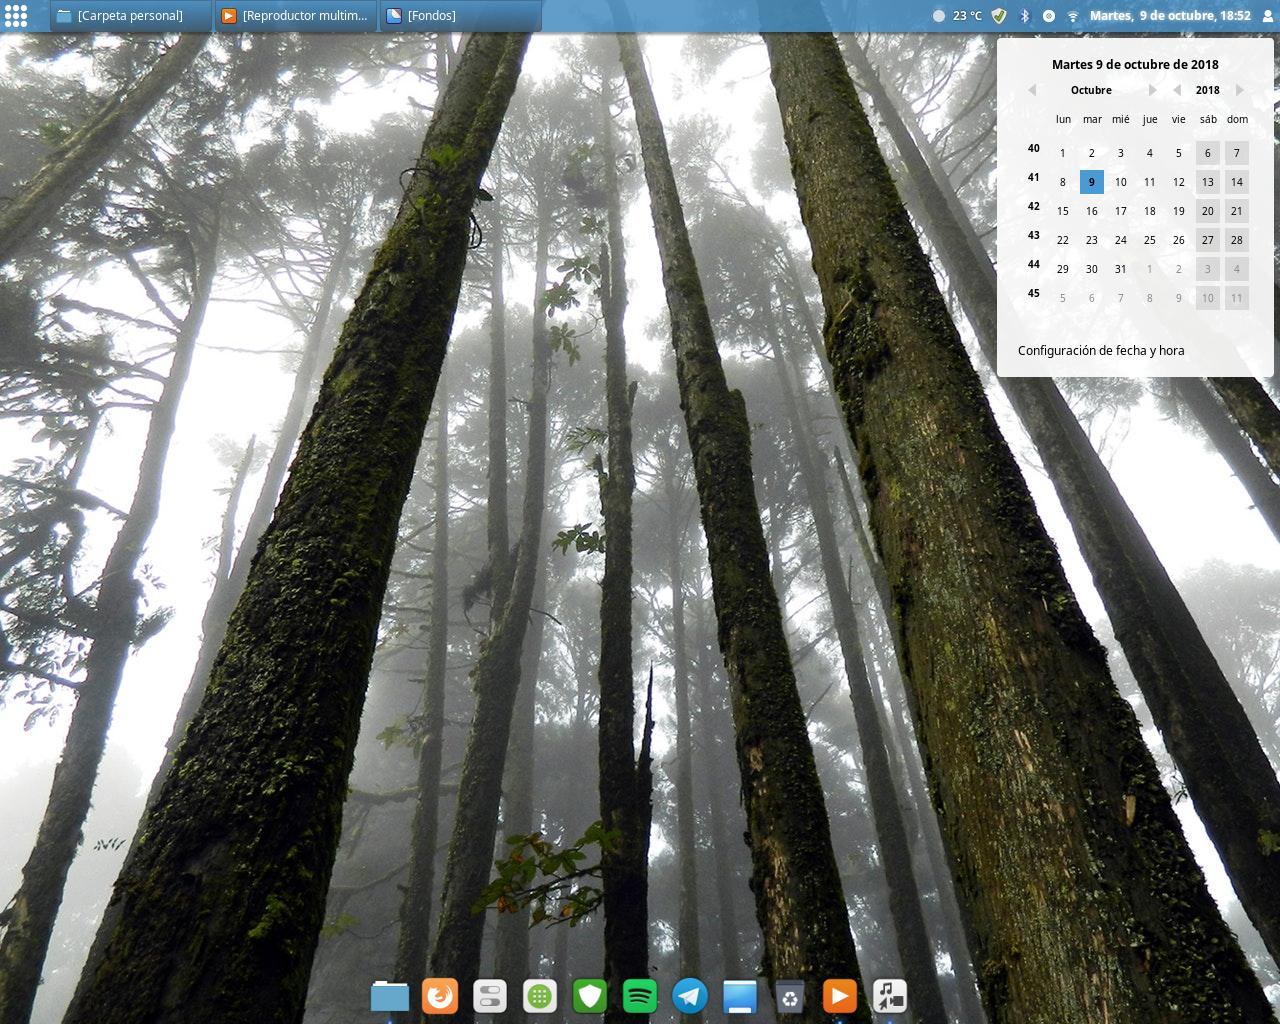The image size is (1280, 1024).
Task: Open the green grid app launcher in dock
Action: (540, 996)
